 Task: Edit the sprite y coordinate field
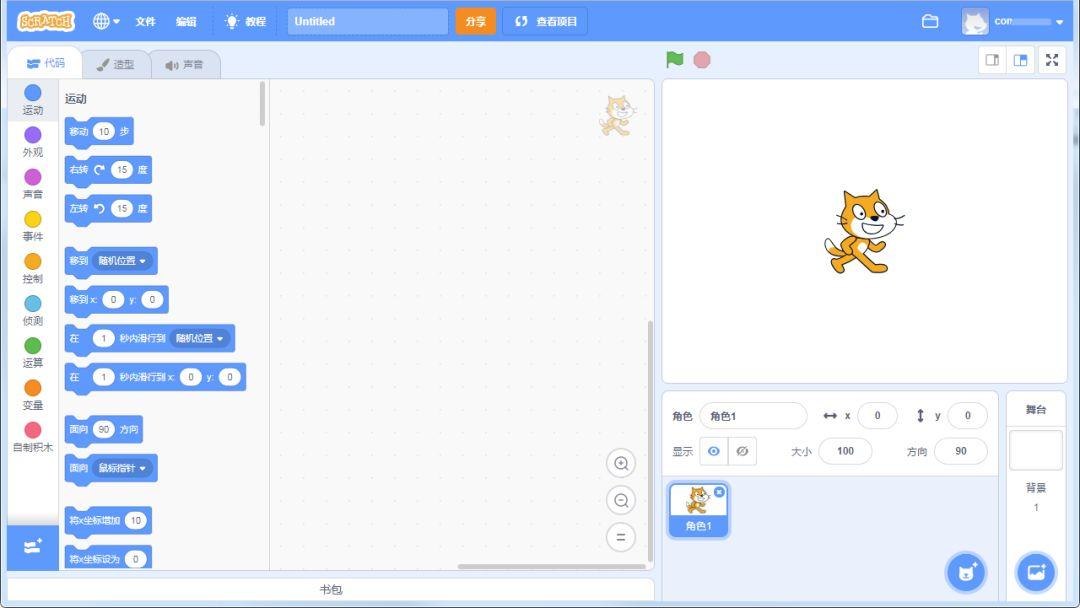tap(967, 416)
